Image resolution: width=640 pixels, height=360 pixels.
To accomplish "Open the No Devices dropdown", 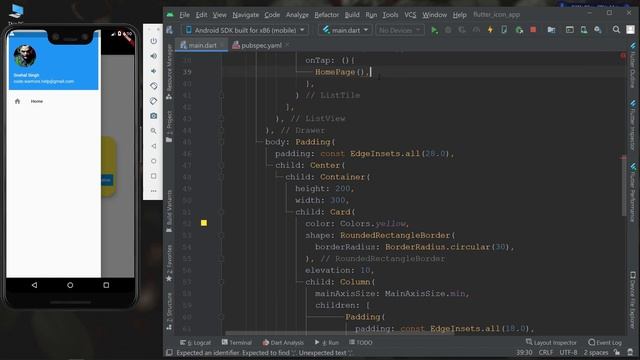I will coord(399,30).
